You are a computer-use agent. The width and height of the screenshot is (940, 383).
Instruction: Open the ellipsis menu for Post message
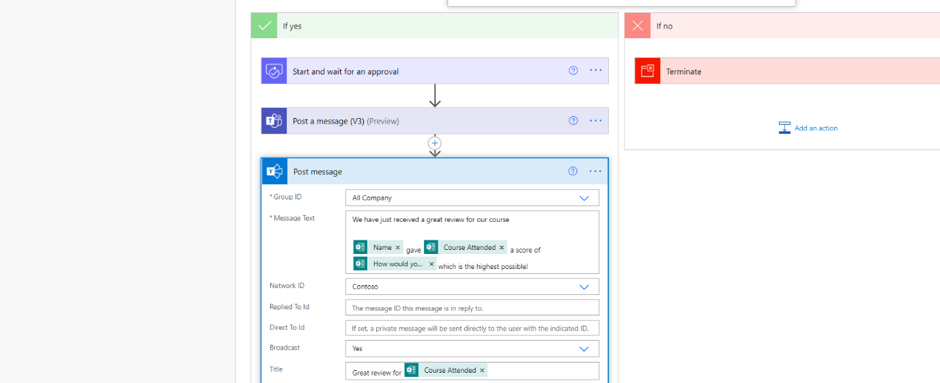coord(595,171)
